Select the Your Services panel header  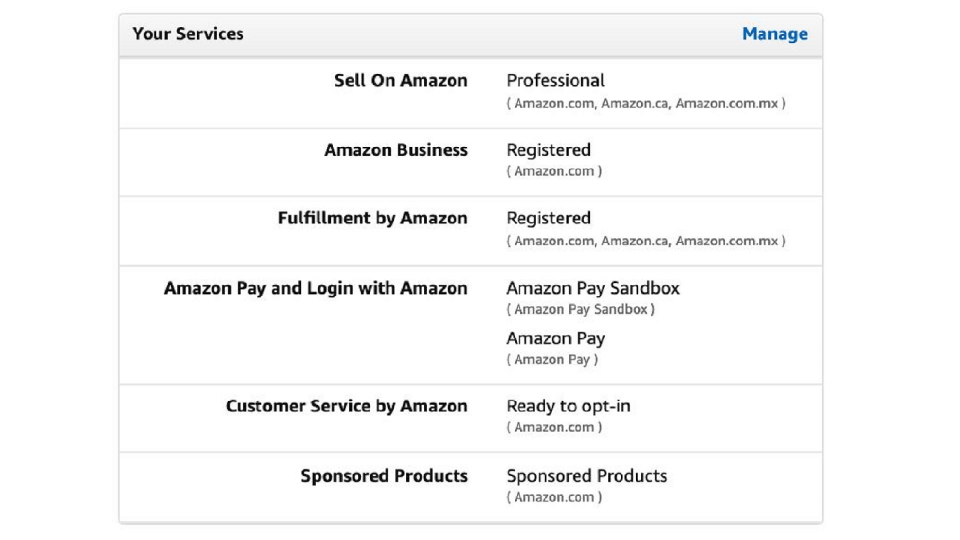[x=188, y=34]
